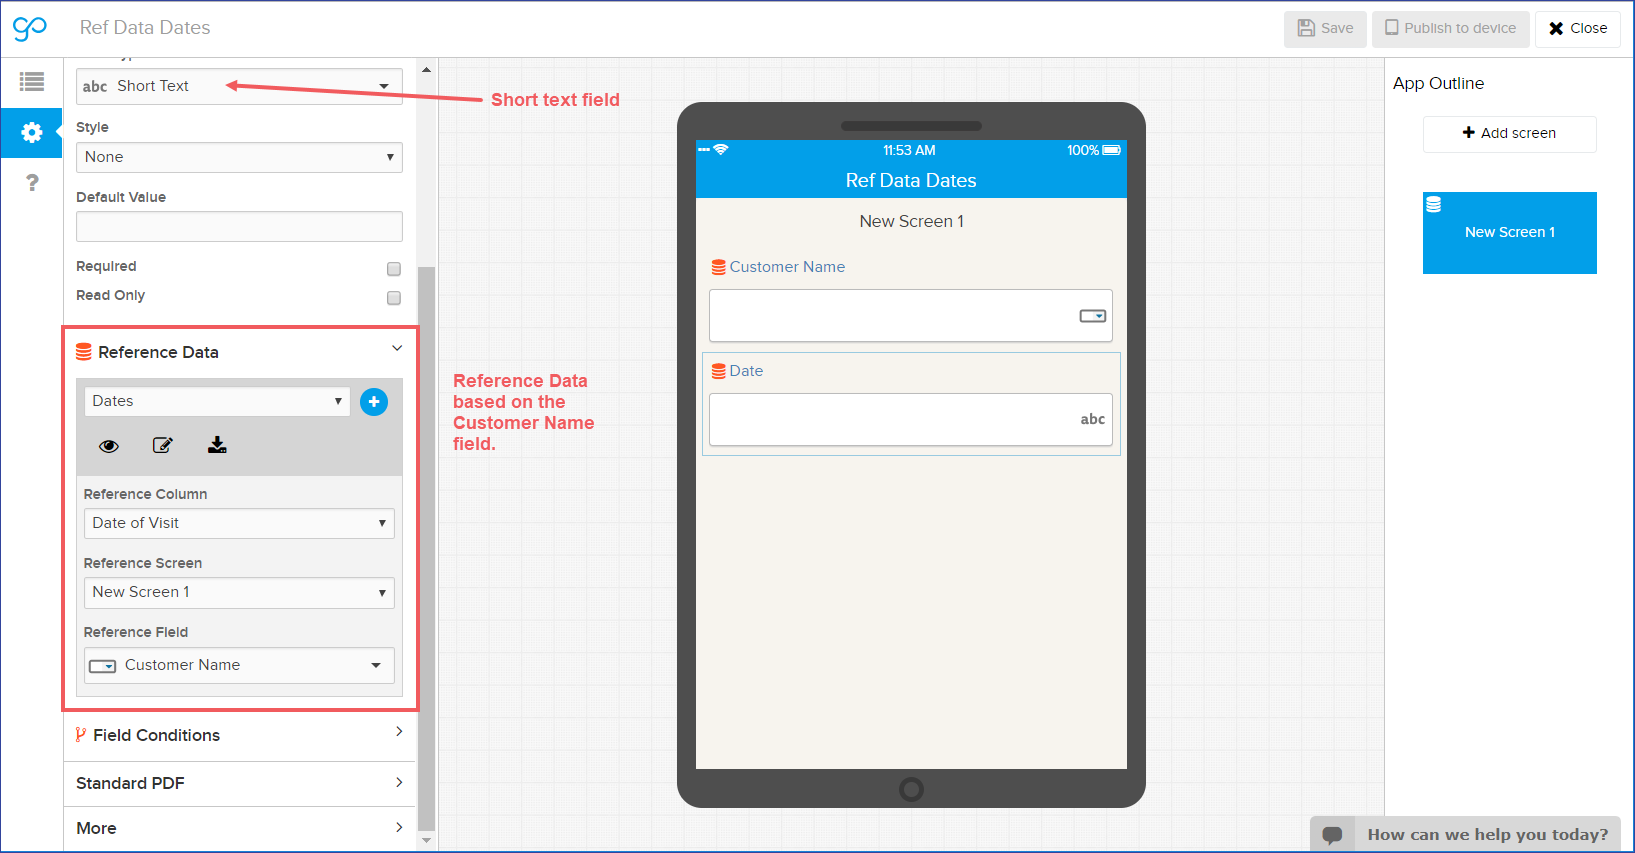Expand the Standard PDF section
Image resolution: width=1635 pixels, height=853 pixels.
(x=239, y=783)
